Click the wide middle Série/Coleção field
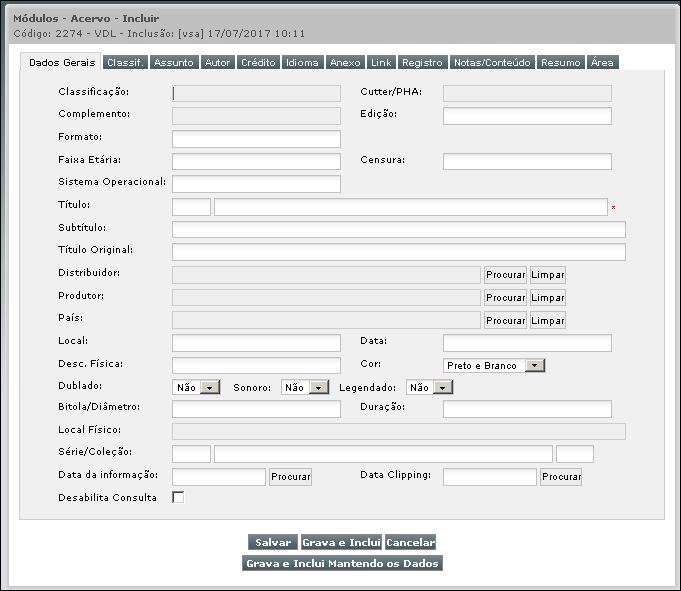 click(x=383, y=454)
